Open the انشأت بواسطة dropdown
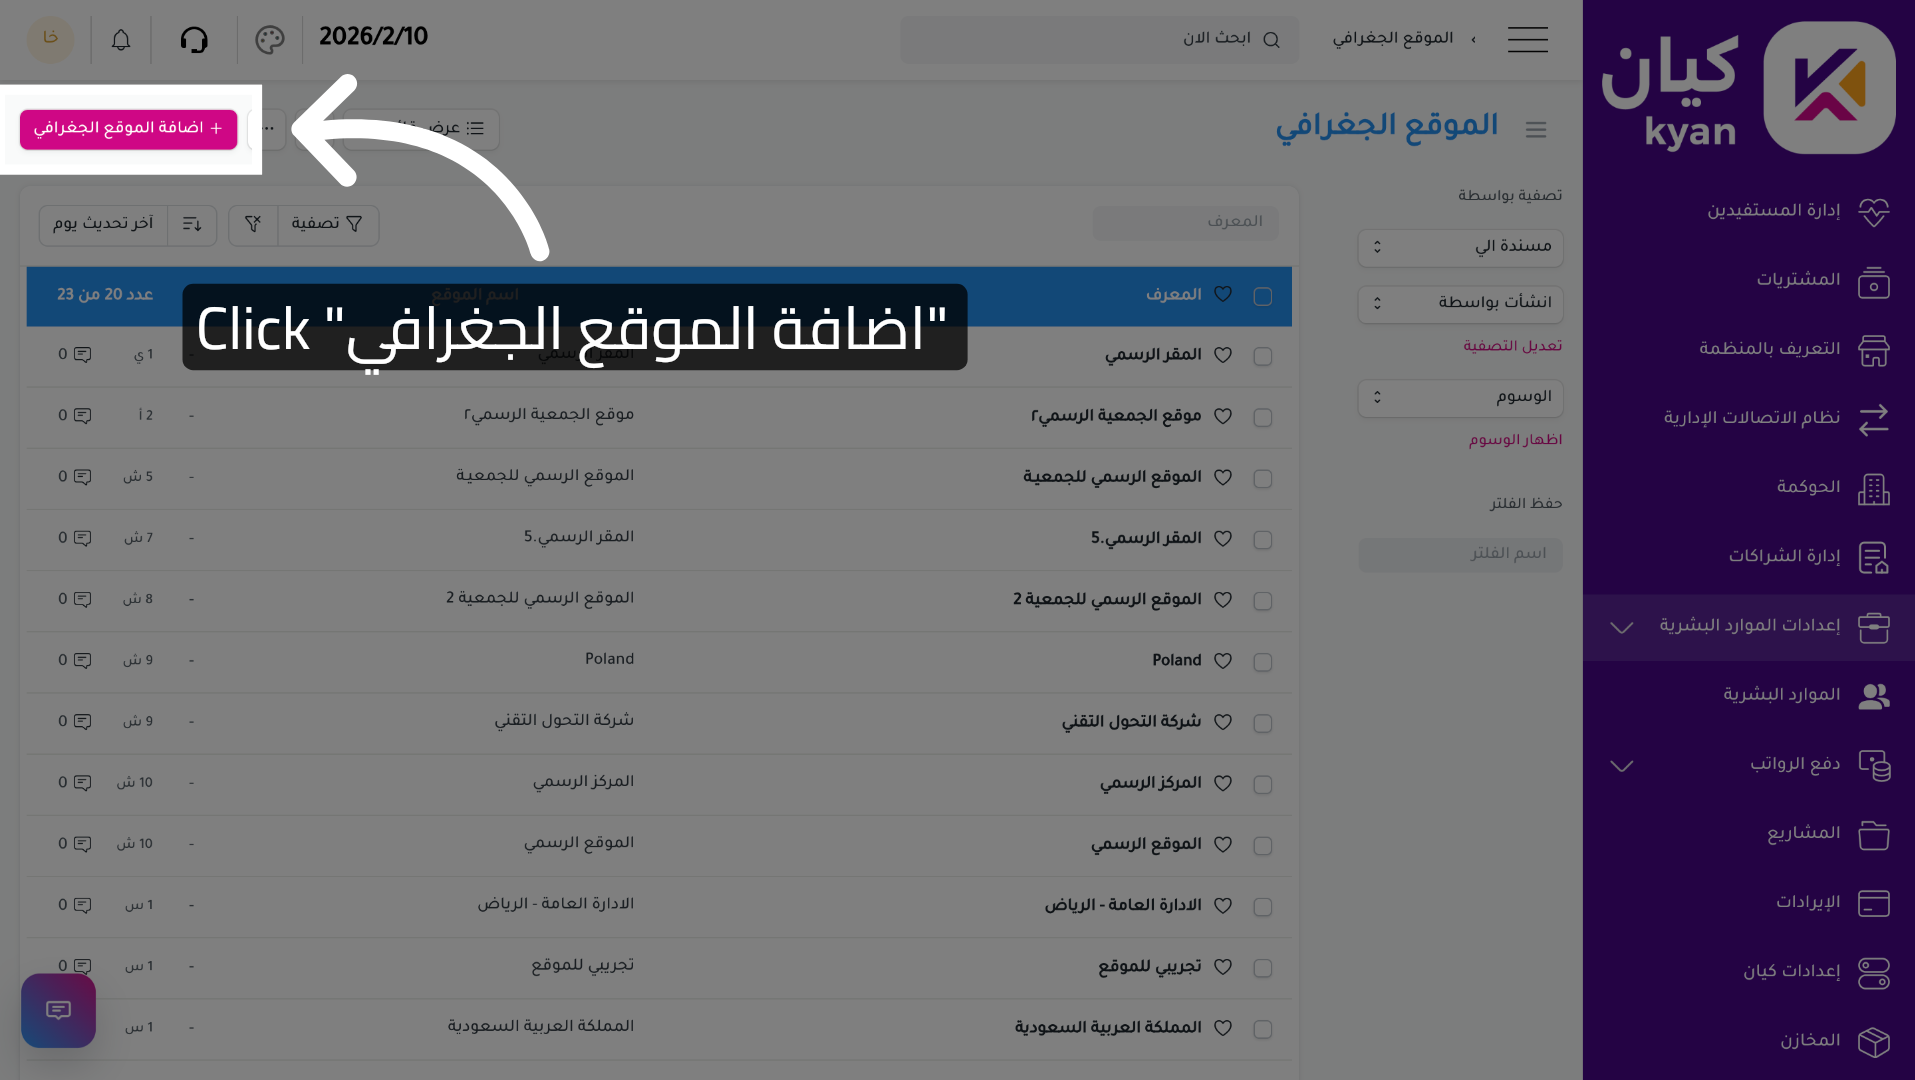The width and height of the screenshot is (1915, 1080). coord(1460,303)
